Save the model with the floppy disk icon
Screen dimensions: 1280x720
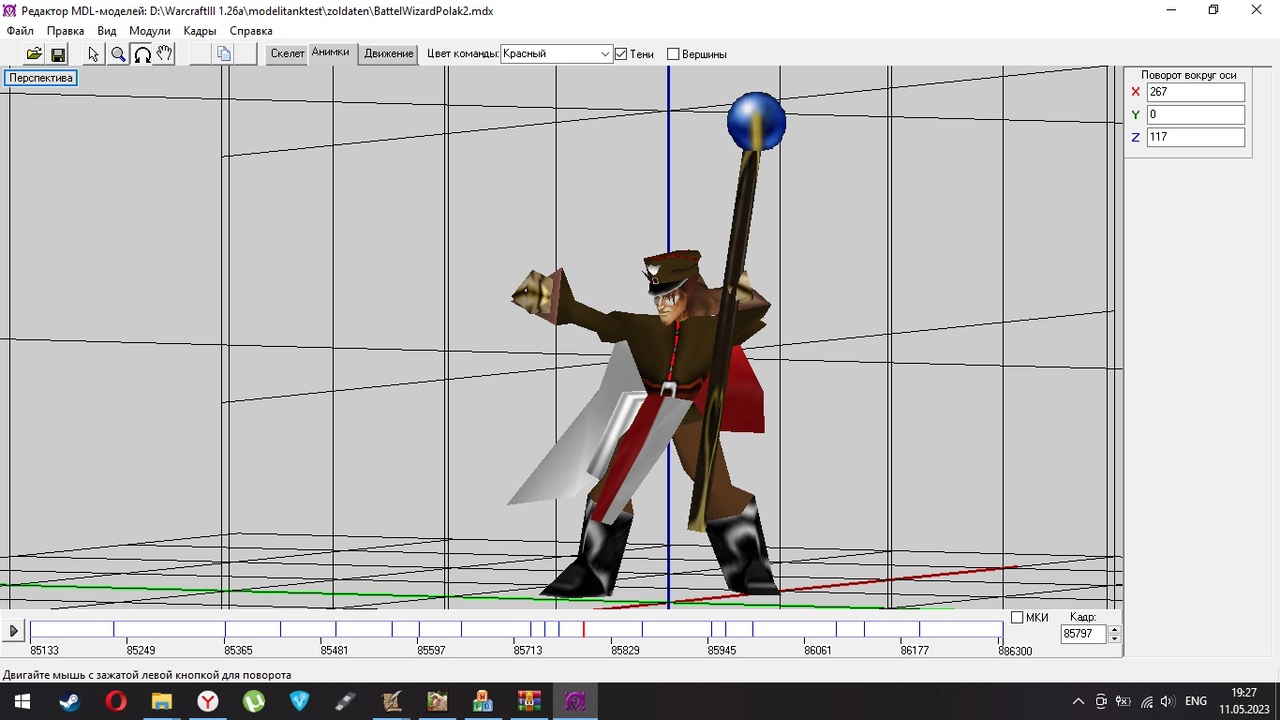58,54
